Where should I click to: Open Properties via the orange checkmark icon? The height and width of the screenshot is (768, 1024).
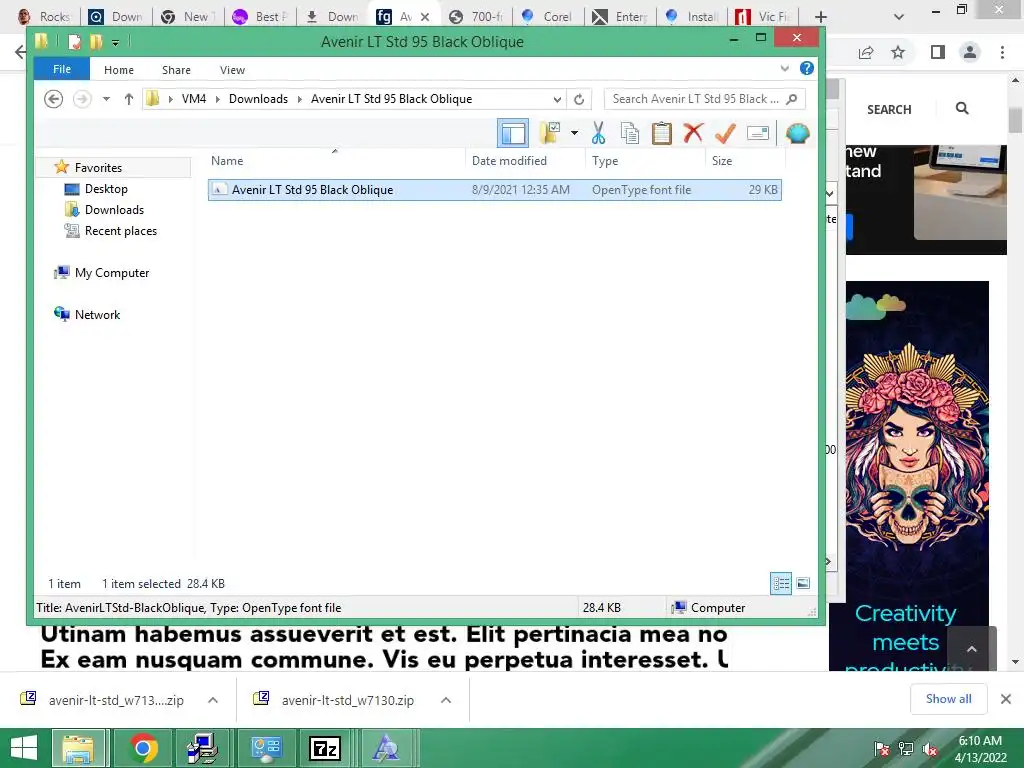point(725,133)
